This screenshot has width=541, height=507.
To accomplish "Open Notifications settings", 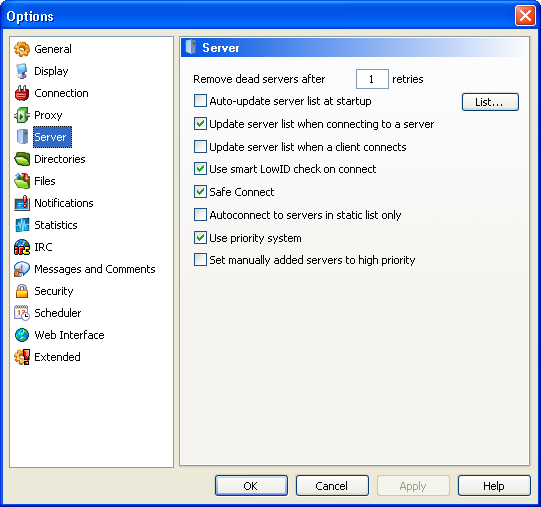I will (x=63, y=203).
